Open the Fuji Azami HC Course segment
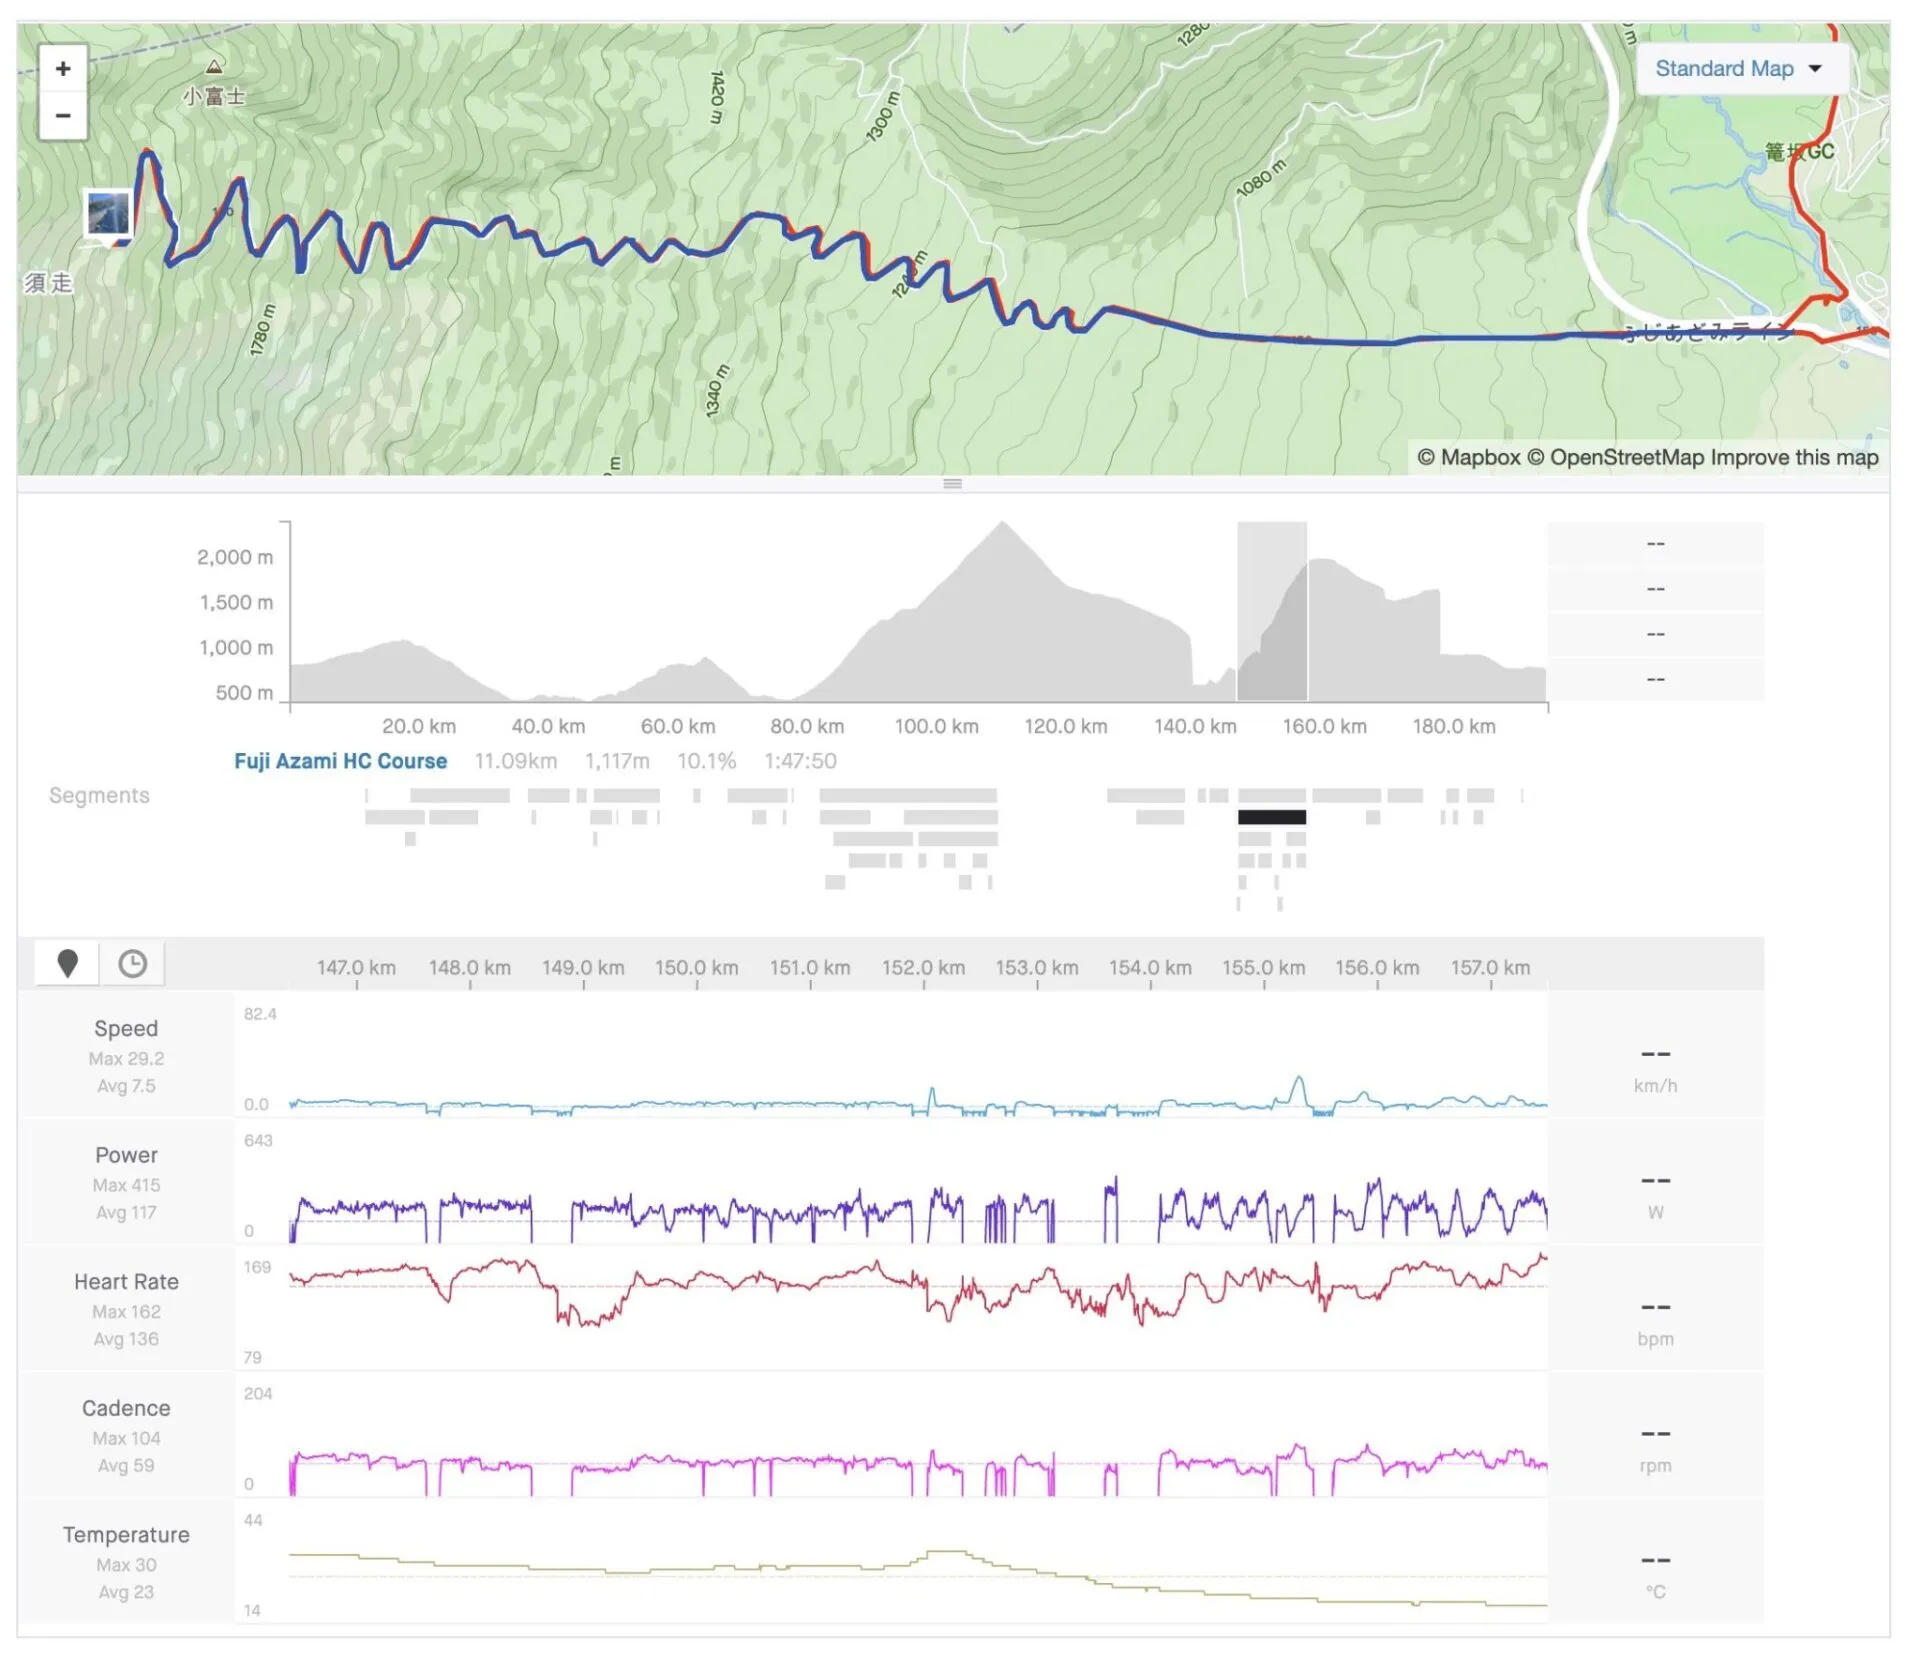This screenshot has height=1658, width=1920. pyautogui.click(x=340, y=761)
